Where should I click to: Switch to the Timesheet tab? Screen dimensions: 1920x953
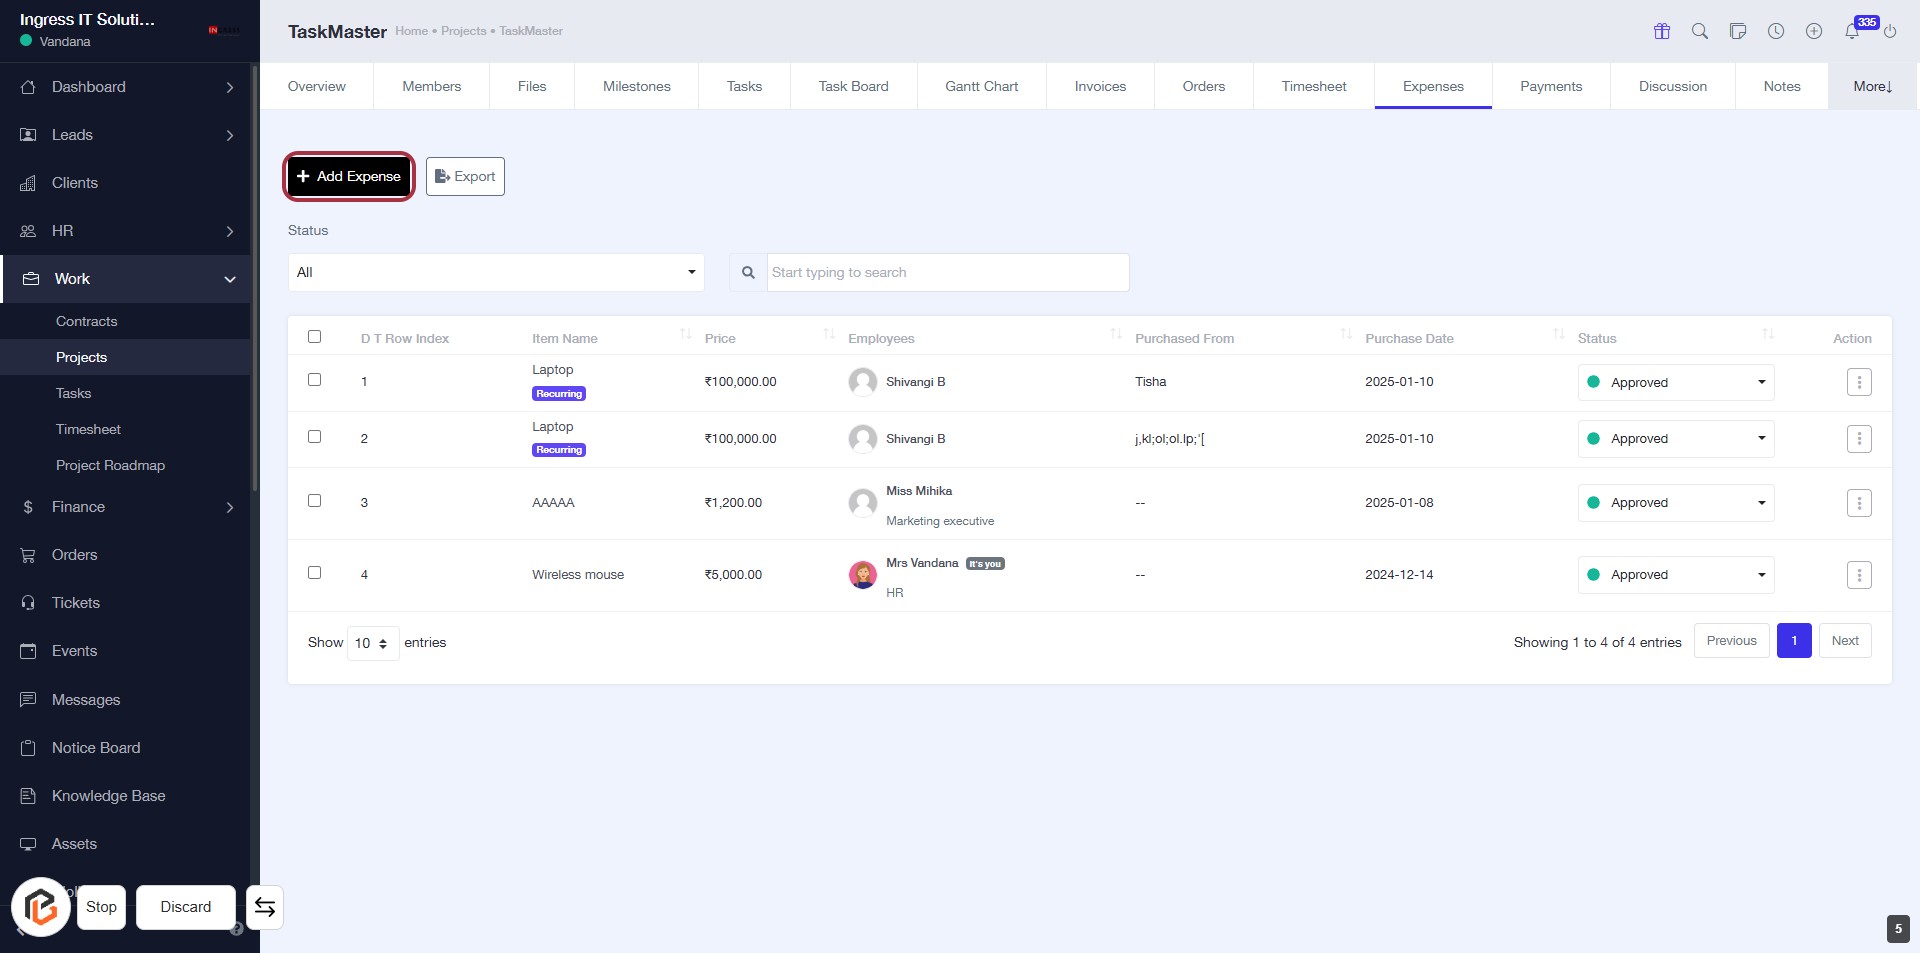coord(1314,86)
